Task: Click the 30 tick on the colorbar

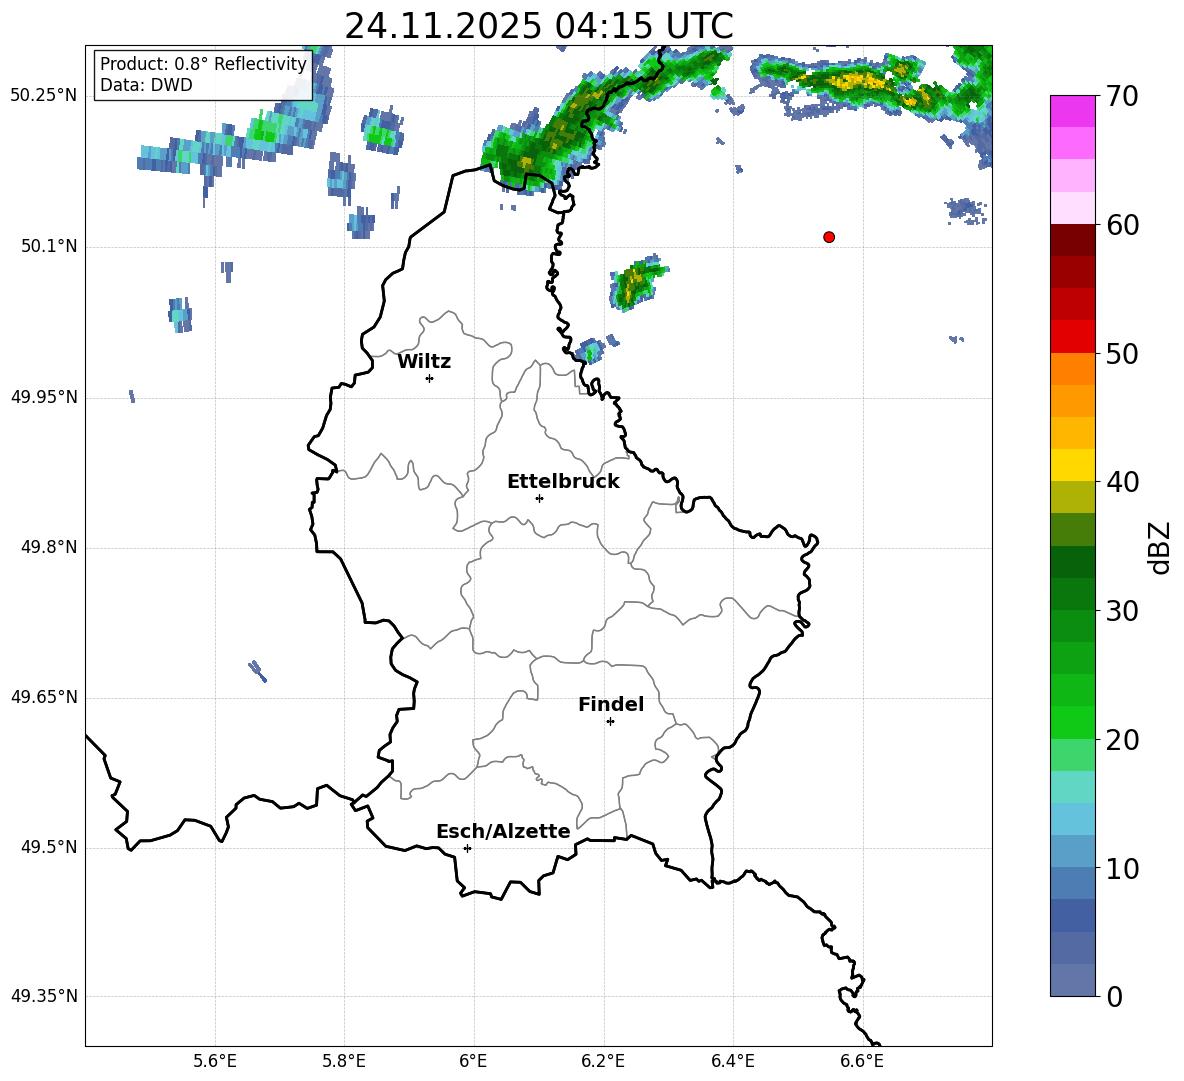Action: pyautogui.click(x=1122, y=611)
